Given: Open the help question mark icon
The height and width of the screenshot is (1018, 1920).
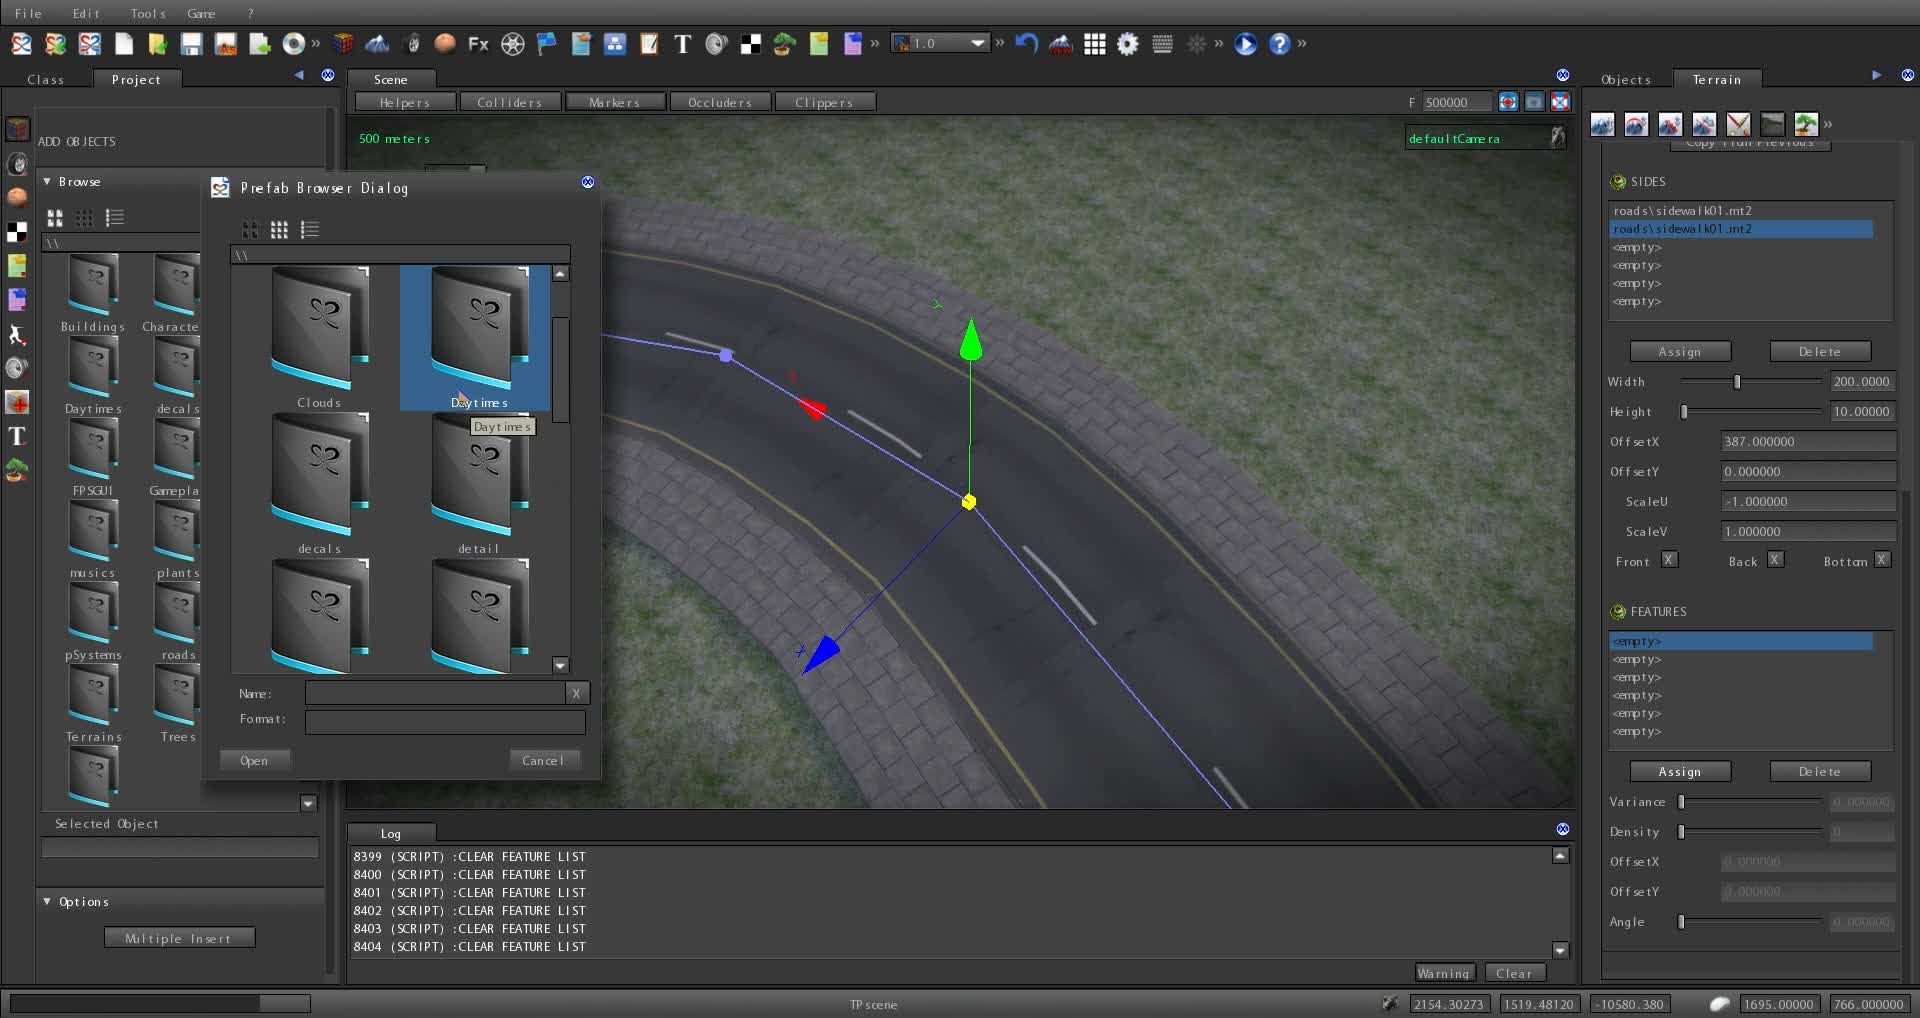Looking at the screenshot, I should pyautogui.click(x=1279, y=44).
